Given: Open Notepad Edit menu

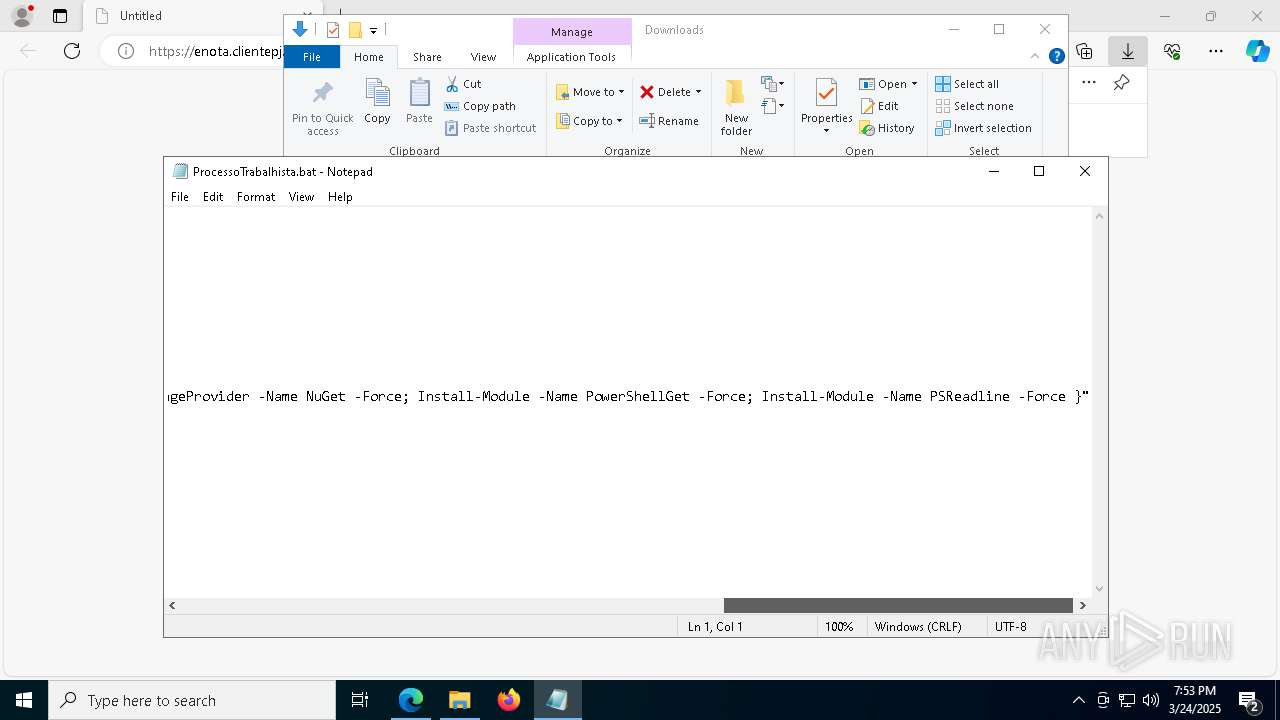Looking at the screenshot, I should [x=213, y=197].
